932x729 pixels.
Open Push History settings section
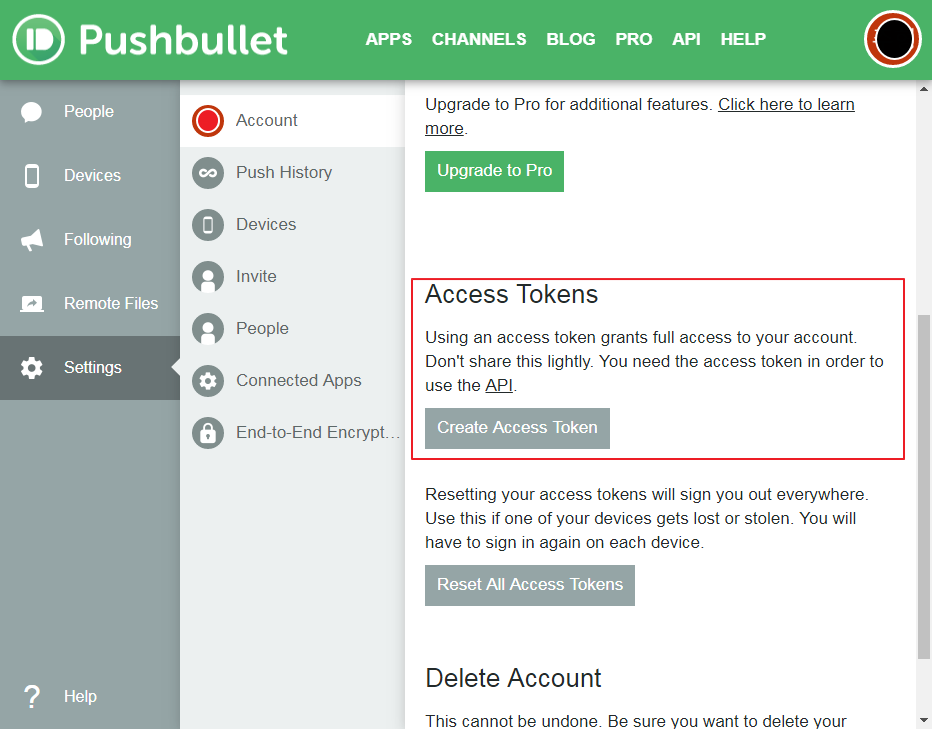tap(292, 172)
